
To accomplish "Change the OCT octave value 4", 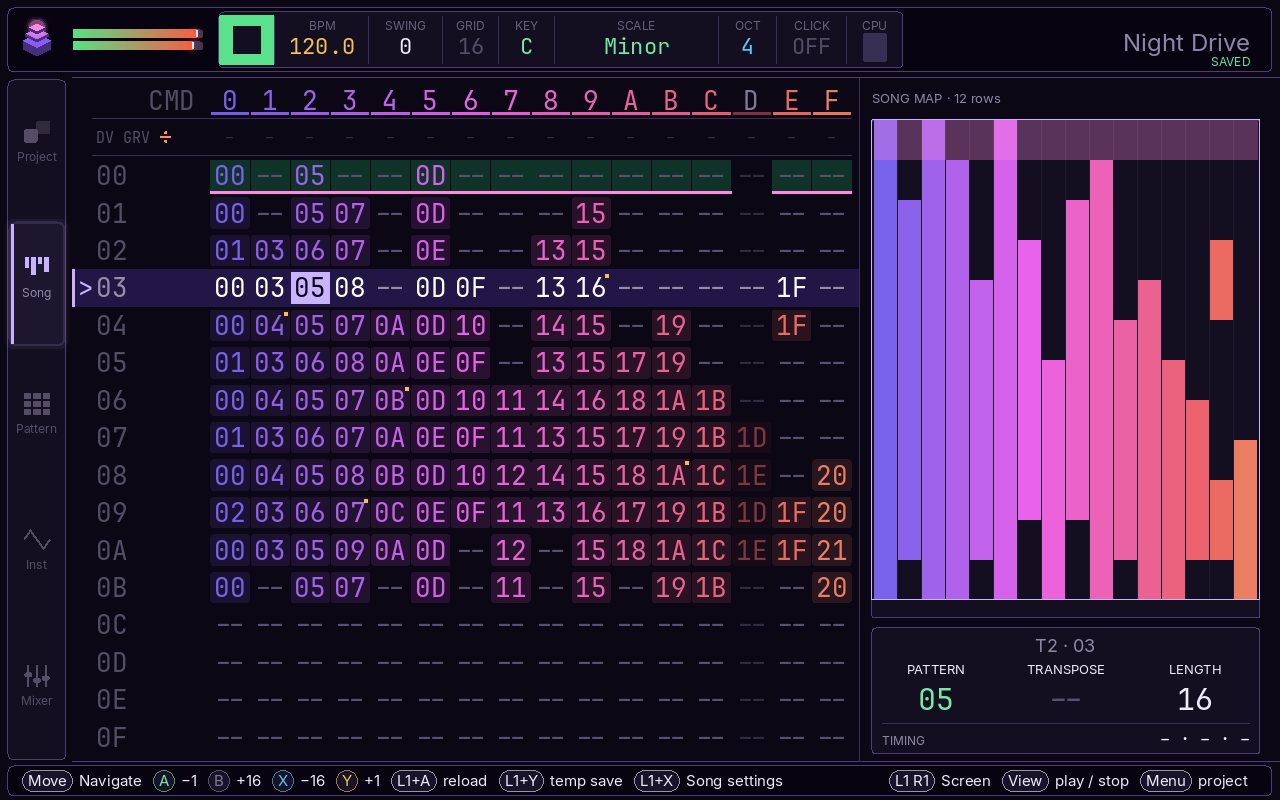I will coord(747,46).
